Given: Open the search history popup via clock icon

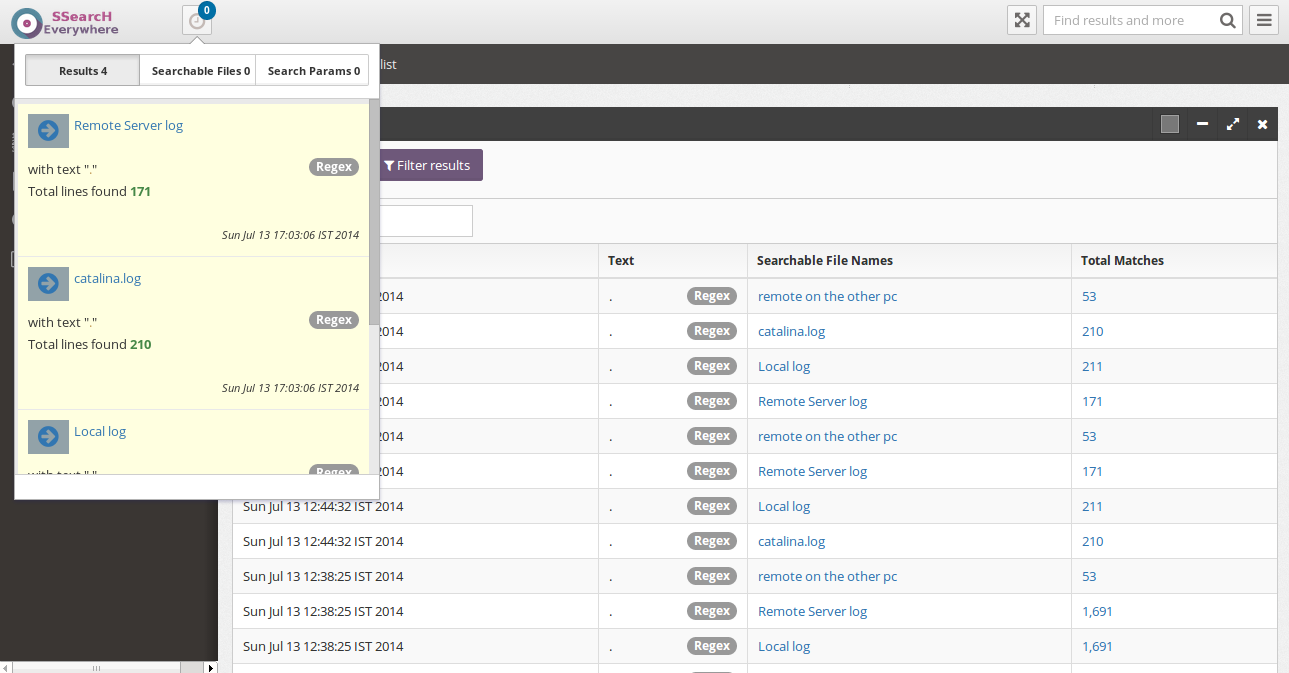Looking at the screenshot, I should point(196,20).
